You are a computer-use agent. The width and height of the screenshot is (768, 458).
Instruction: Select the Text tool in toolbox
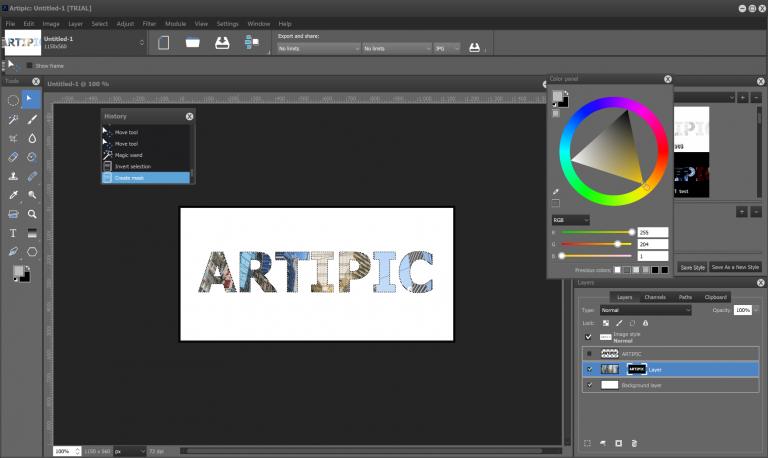tap(13, 233)
